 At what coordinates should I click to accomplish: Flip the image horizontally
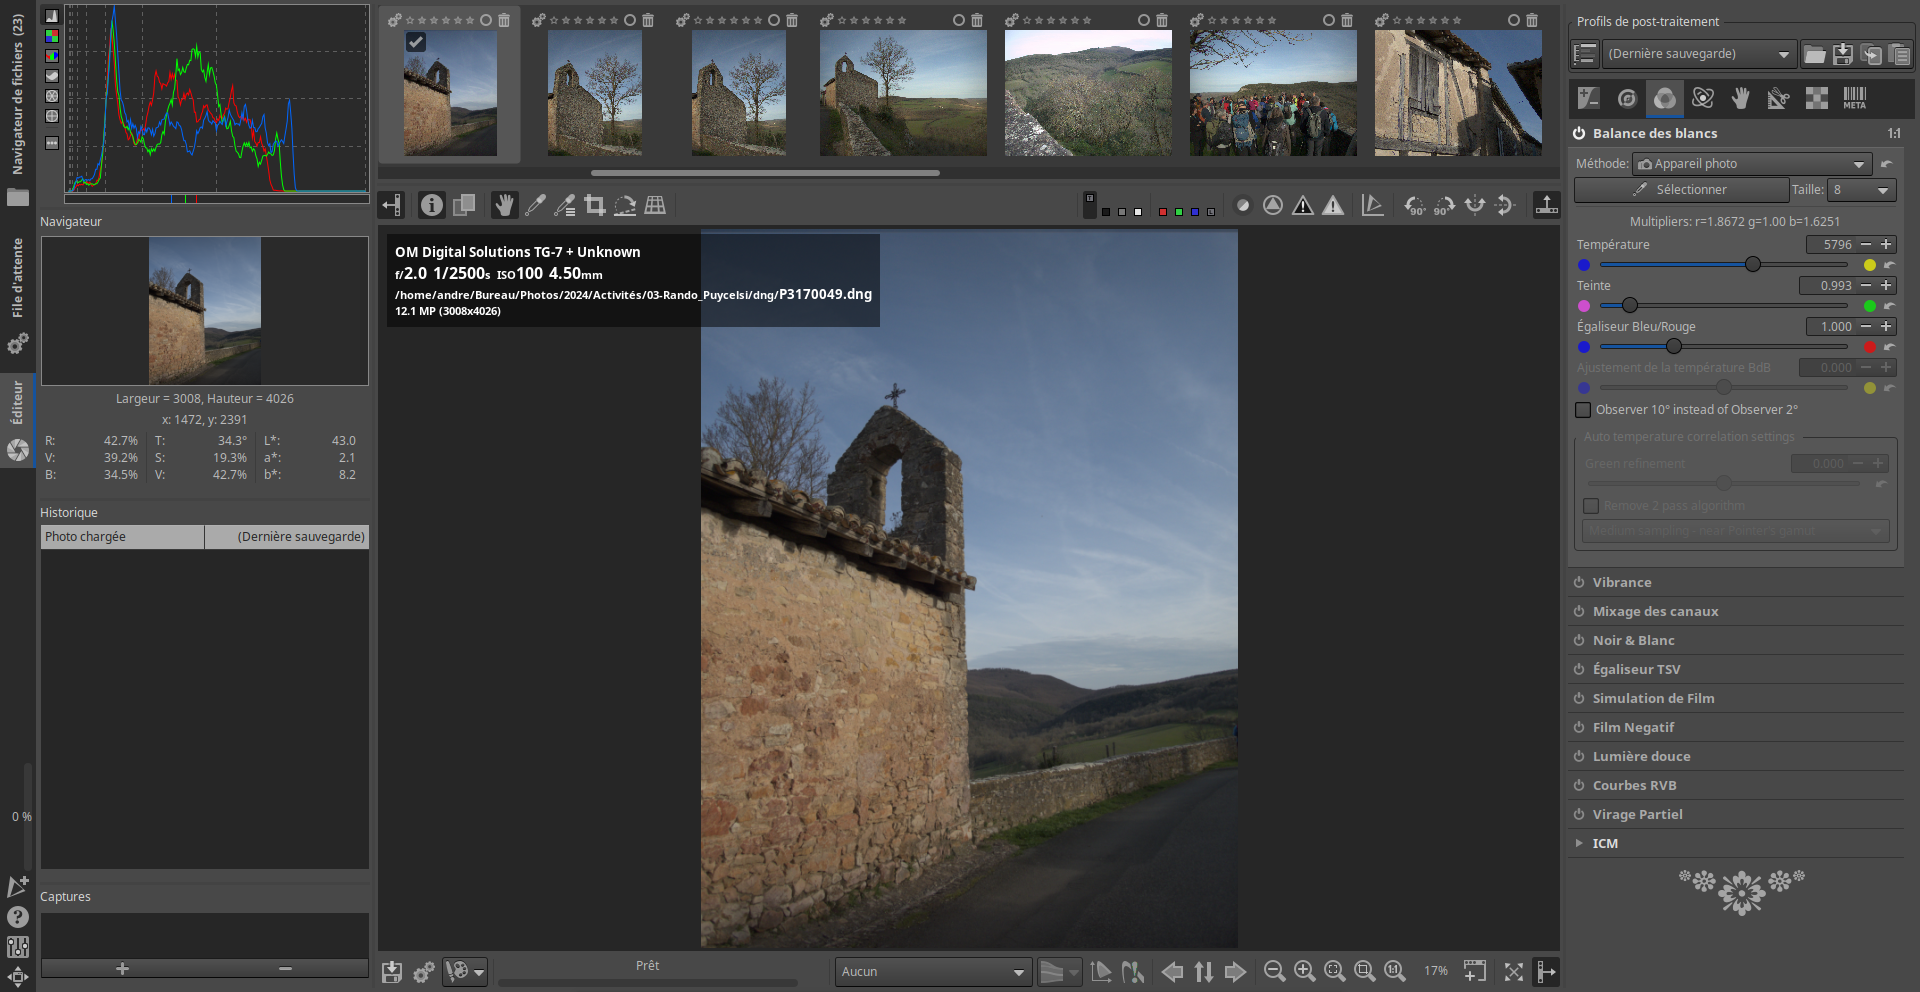tap(1475, 206)
